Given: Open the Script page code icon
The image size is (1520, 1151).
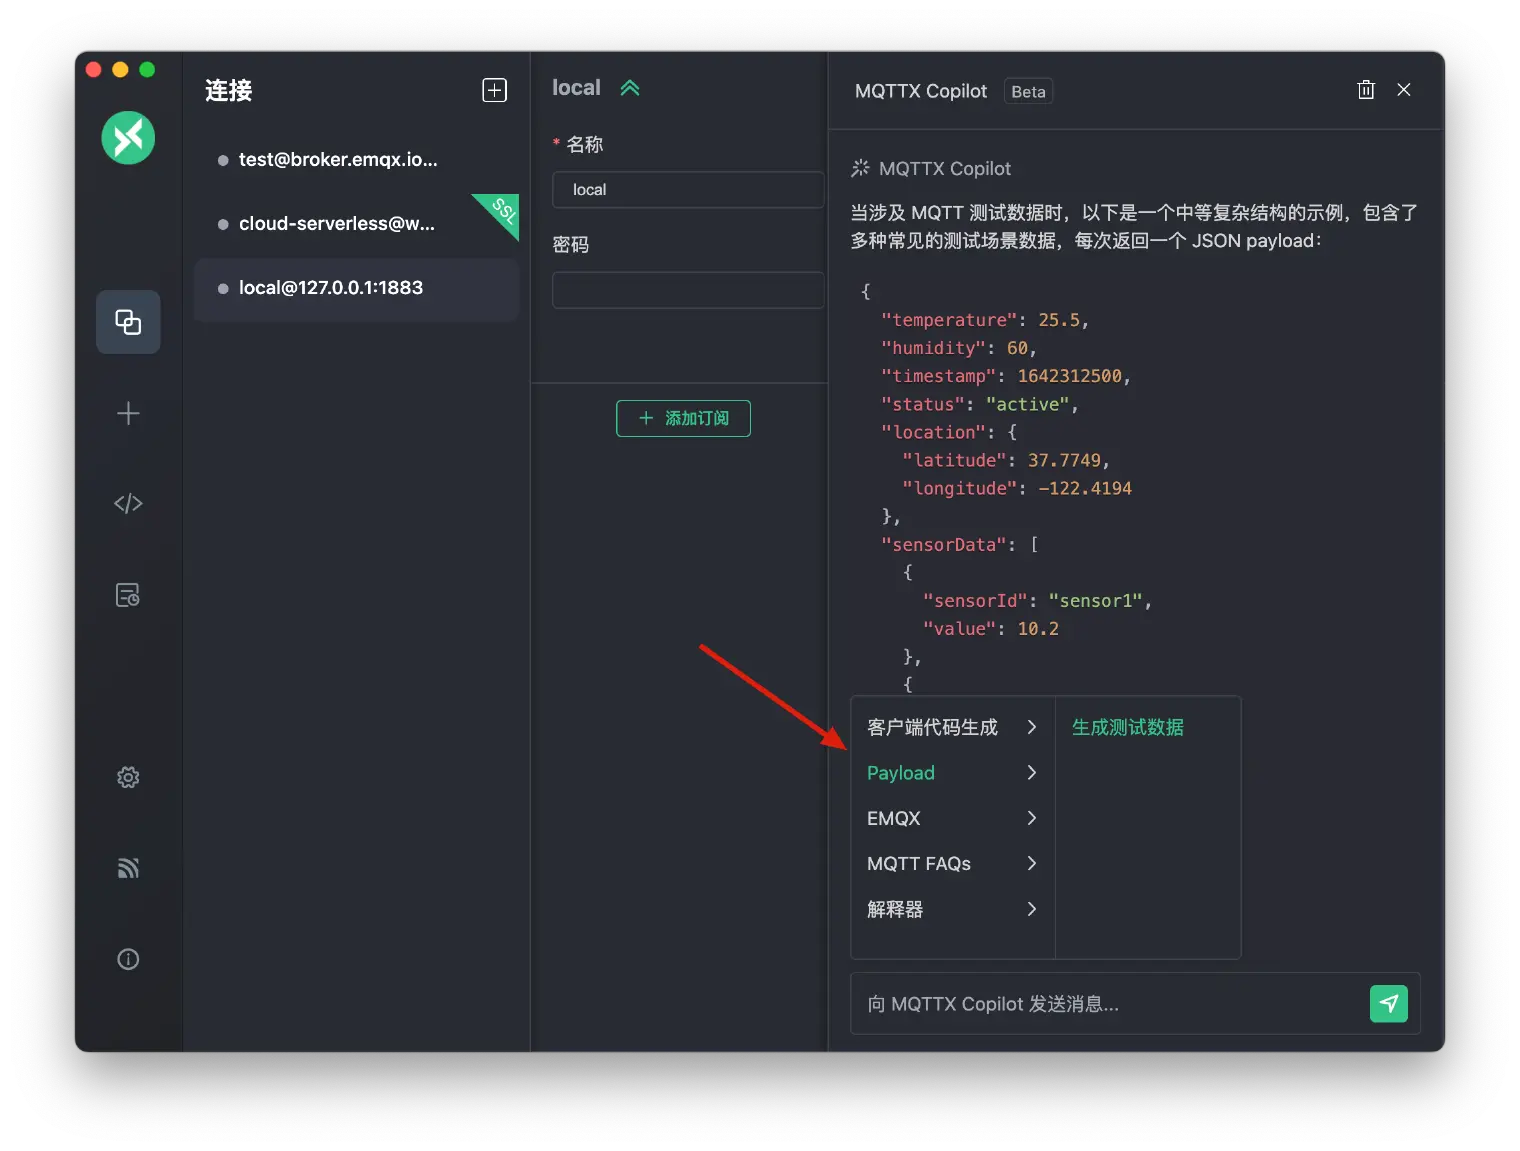Looking at the screenshot, I should point(128,503).
